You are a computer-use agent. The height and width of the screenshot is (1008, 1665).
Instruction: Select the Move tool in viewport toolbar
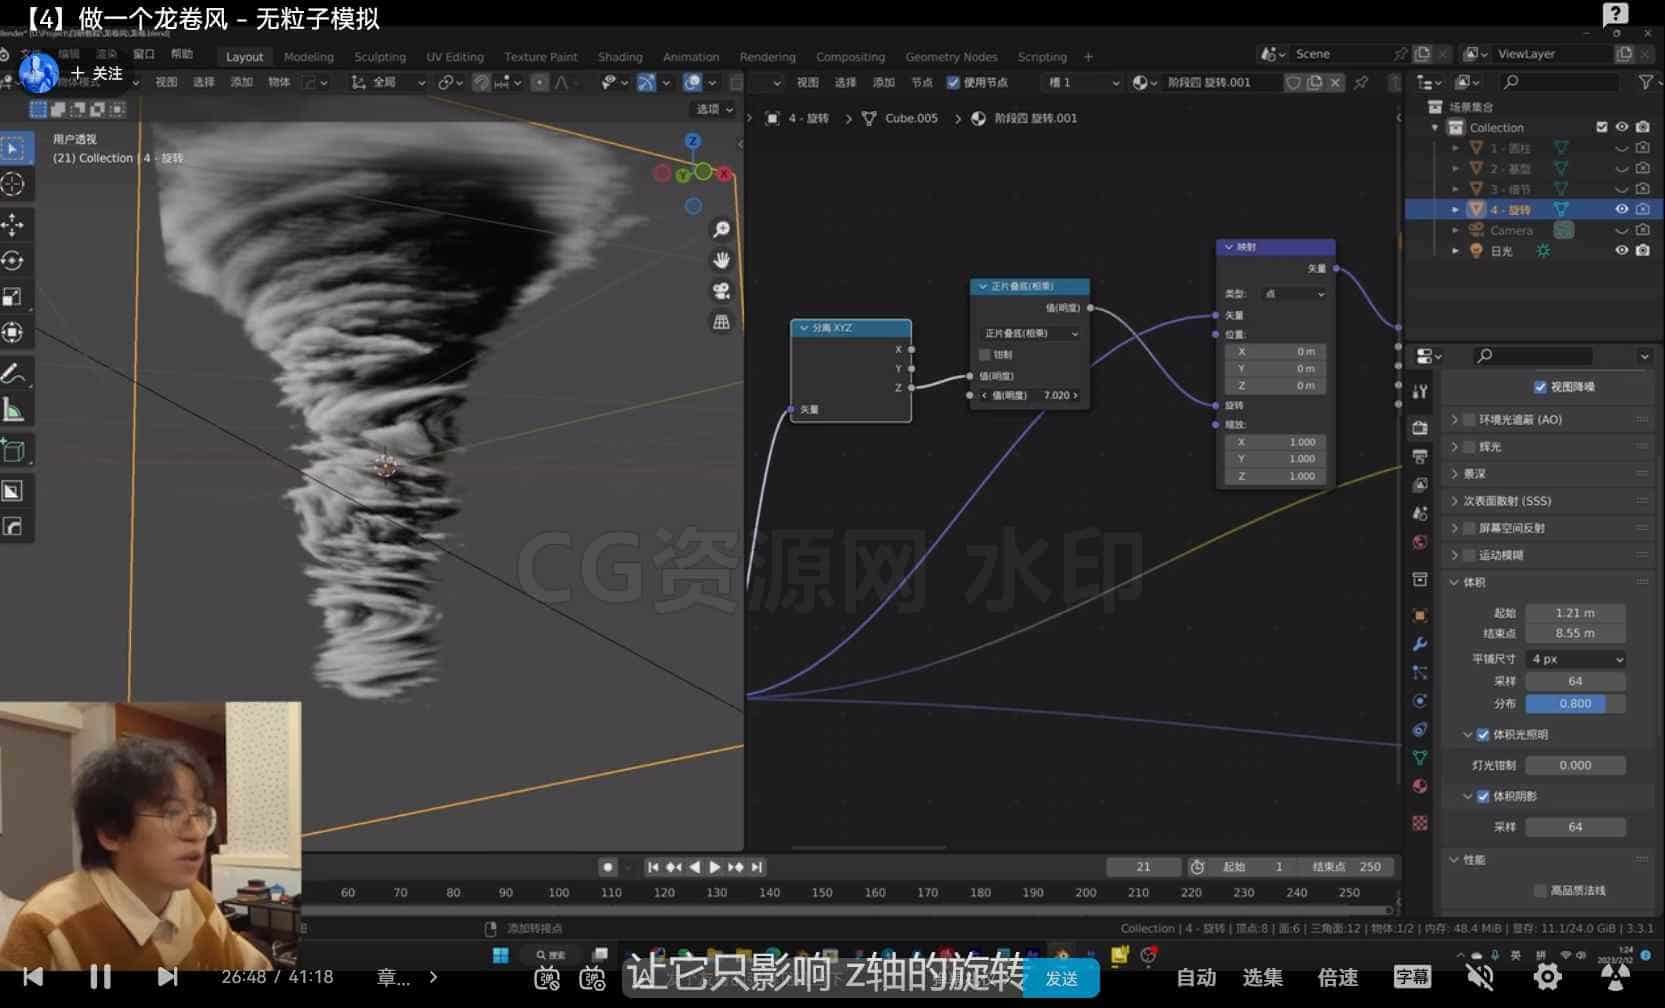coord(14,224)
